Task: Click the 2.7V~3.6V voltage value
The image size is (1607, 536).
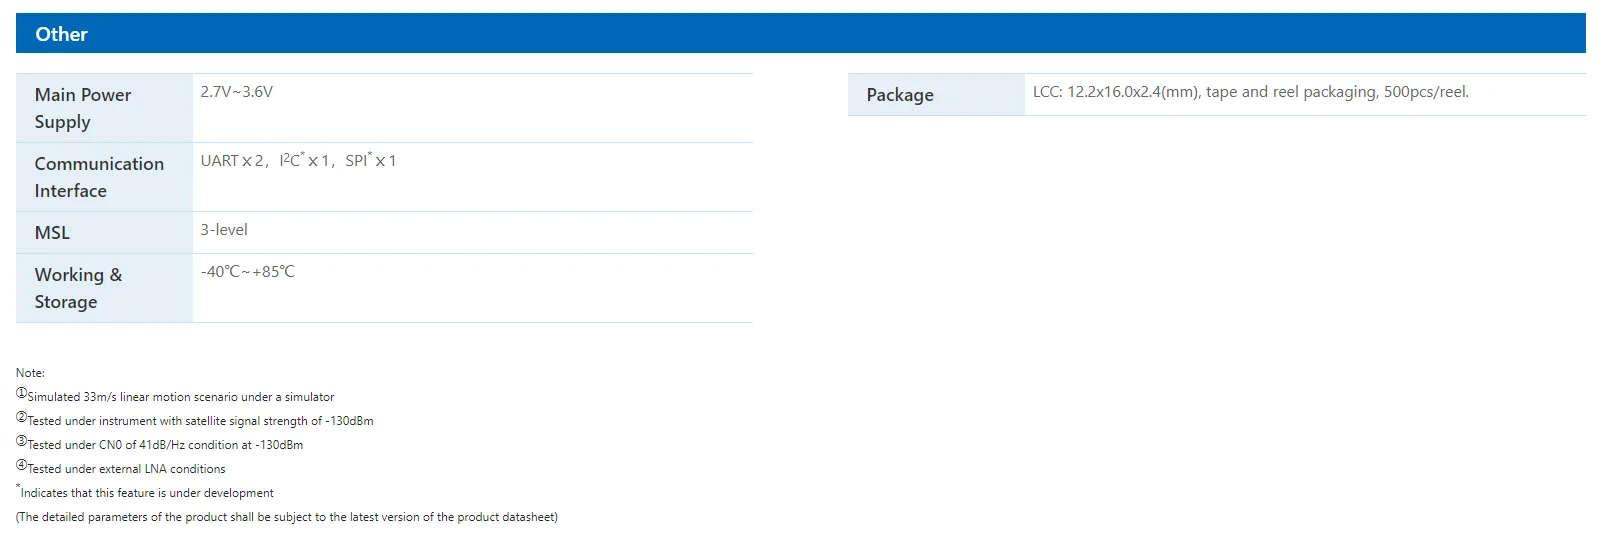Action: (237, 92)
